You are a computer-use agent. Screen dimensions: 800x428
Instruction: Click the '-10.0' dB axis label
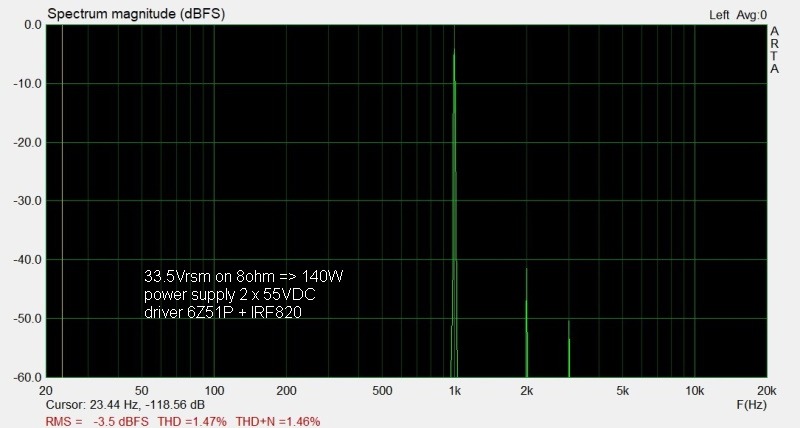coord(28,84)
